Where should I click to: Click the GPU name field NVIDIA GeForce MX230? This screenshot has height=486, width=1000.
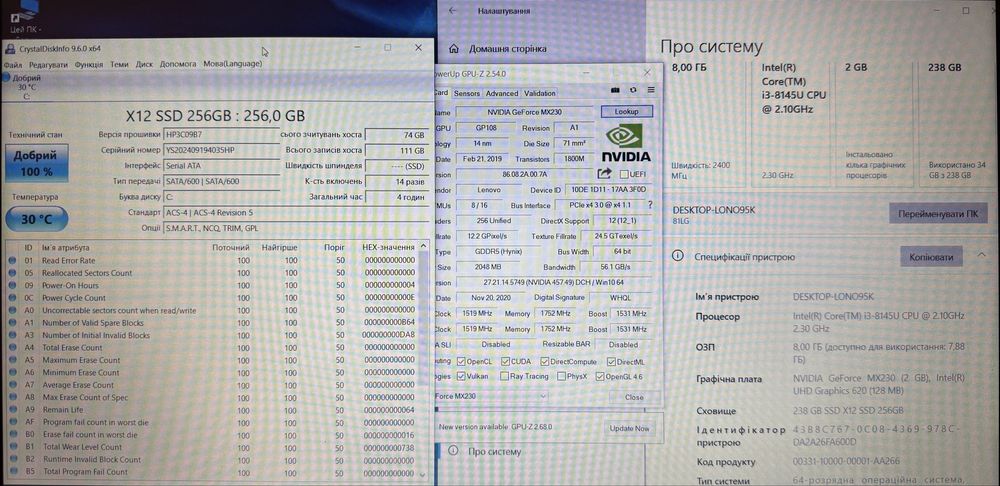525,112
